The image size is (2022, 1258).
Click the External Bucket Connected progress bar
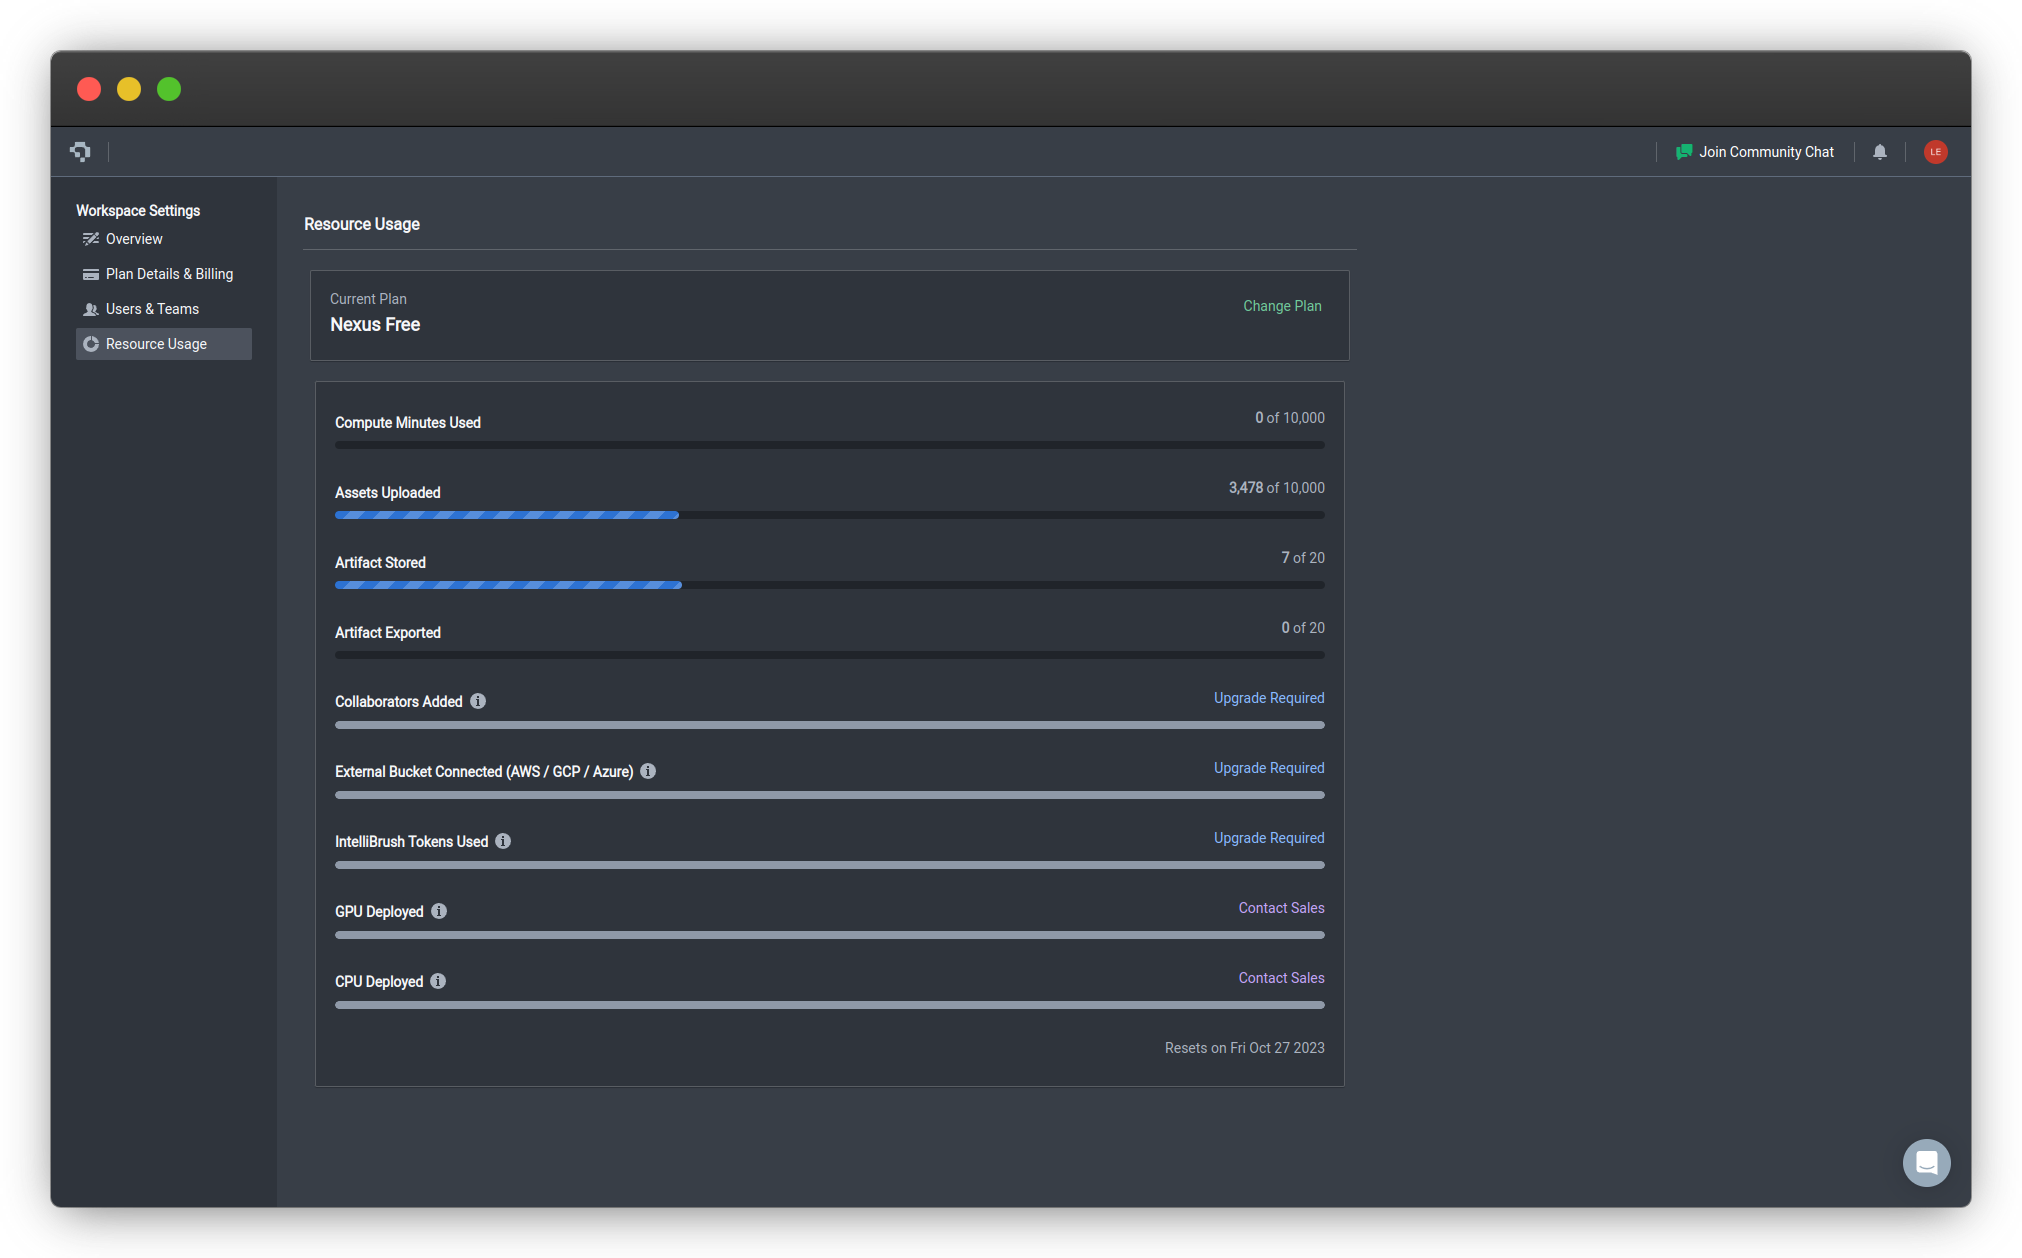(830, 795)
